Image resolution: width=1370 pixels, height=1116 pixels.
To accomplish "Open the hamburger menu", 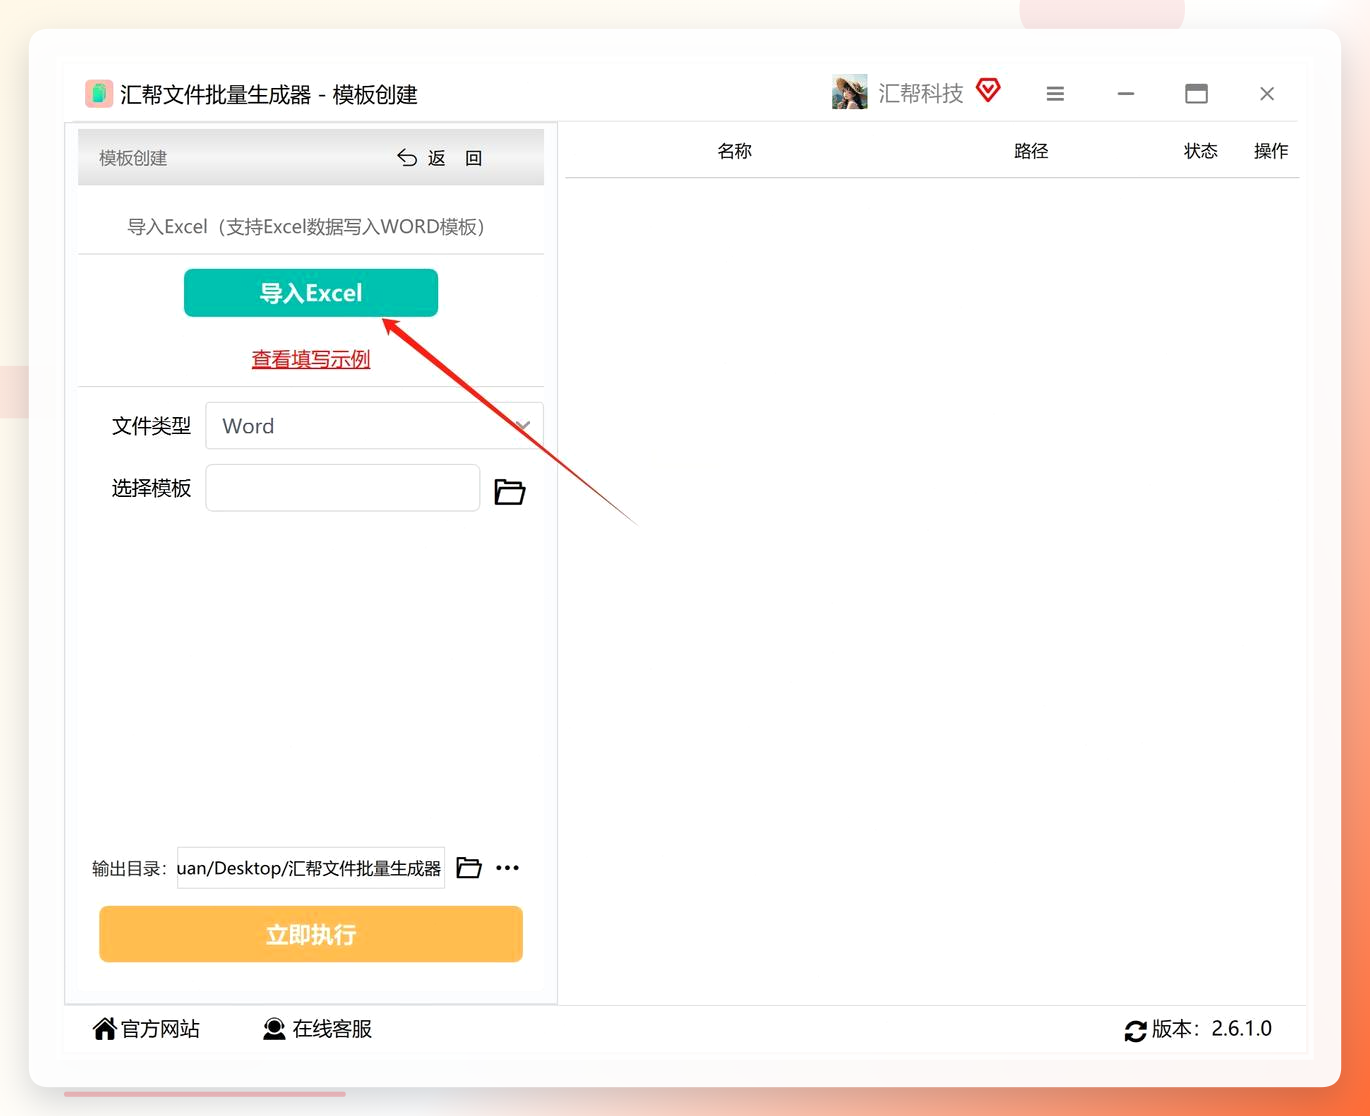I will [x=1055, y=94].
